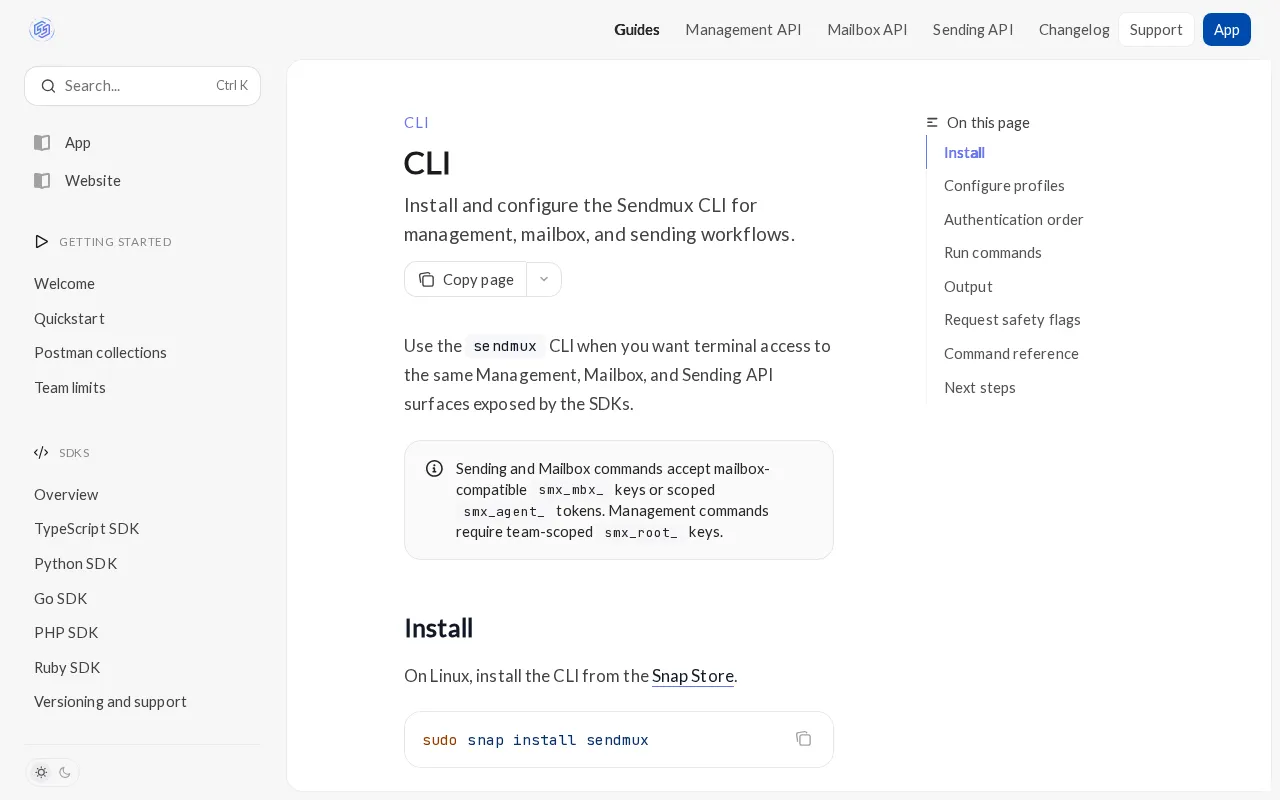Click the smx_mbx_ inline code

[x=571, y=490]
